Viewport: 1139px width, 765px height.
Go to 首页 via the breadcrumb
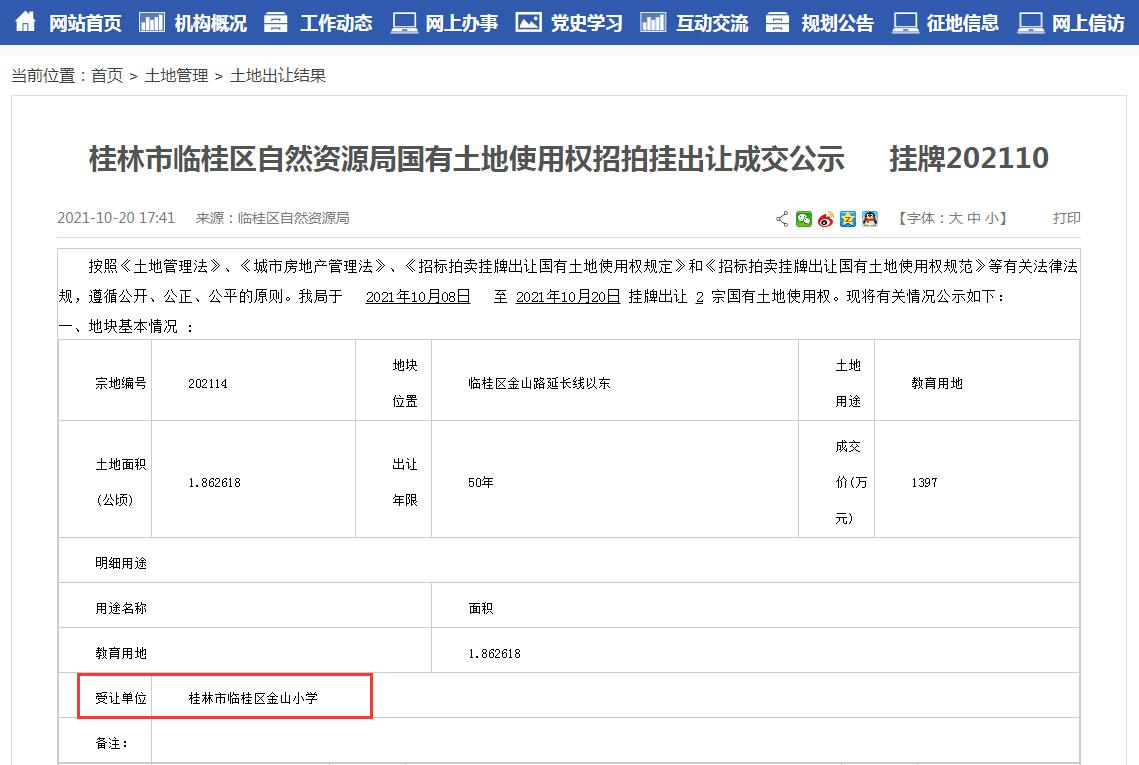point(105,74)
